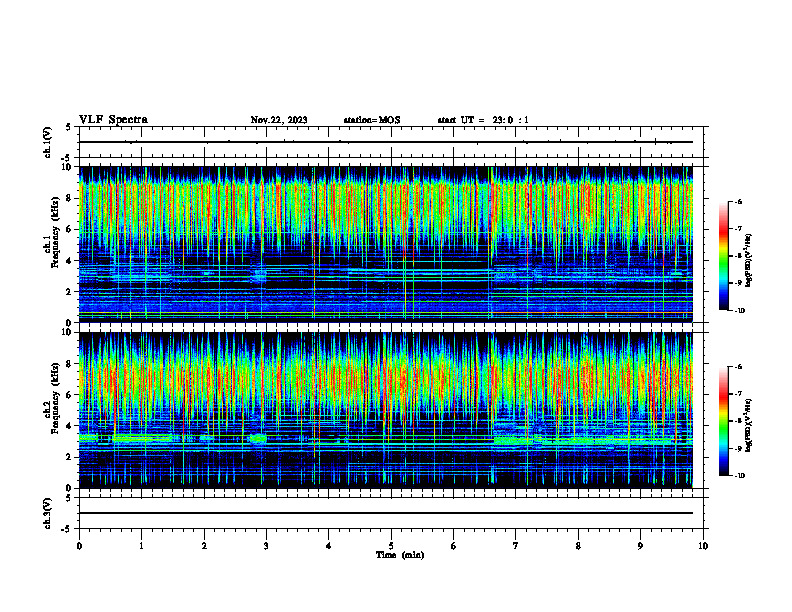Screen dimensions: 792x612
Task: Click time axis tick label '5'
Action: click(391, 546)
